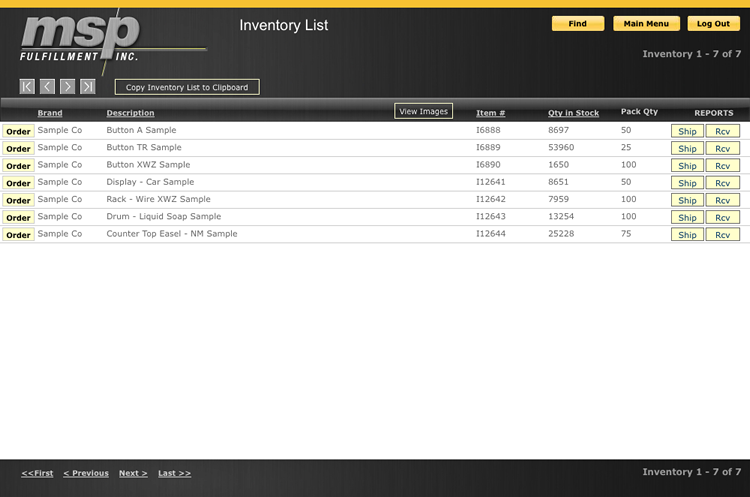750x497 pixels.
Task: Open Rcv report for Display - Car Sample
Action: 721,183
